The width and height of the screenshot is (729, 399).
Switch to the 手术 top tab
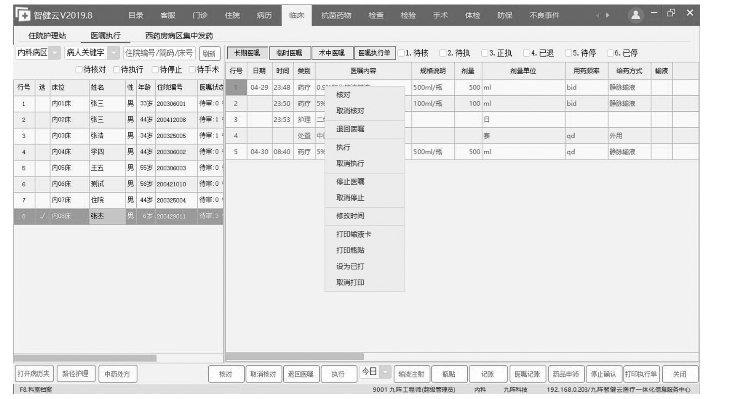coord(440,15)
